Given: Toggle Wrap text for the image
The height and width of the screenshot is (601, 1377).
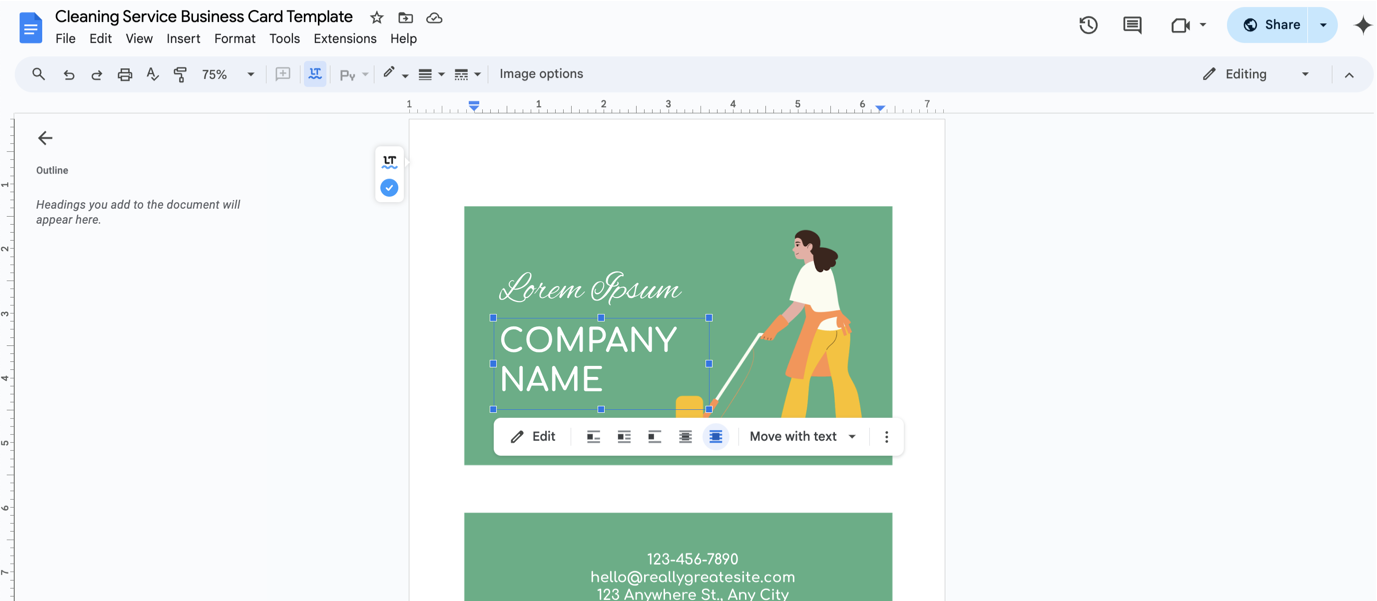Looking at the screenshot, I should tap(624, 436).
